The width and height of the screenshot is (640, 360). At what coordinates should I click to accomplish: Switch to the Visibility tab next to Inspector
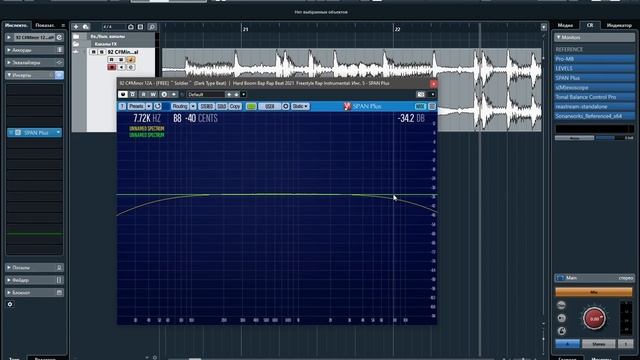pos(45,25)
